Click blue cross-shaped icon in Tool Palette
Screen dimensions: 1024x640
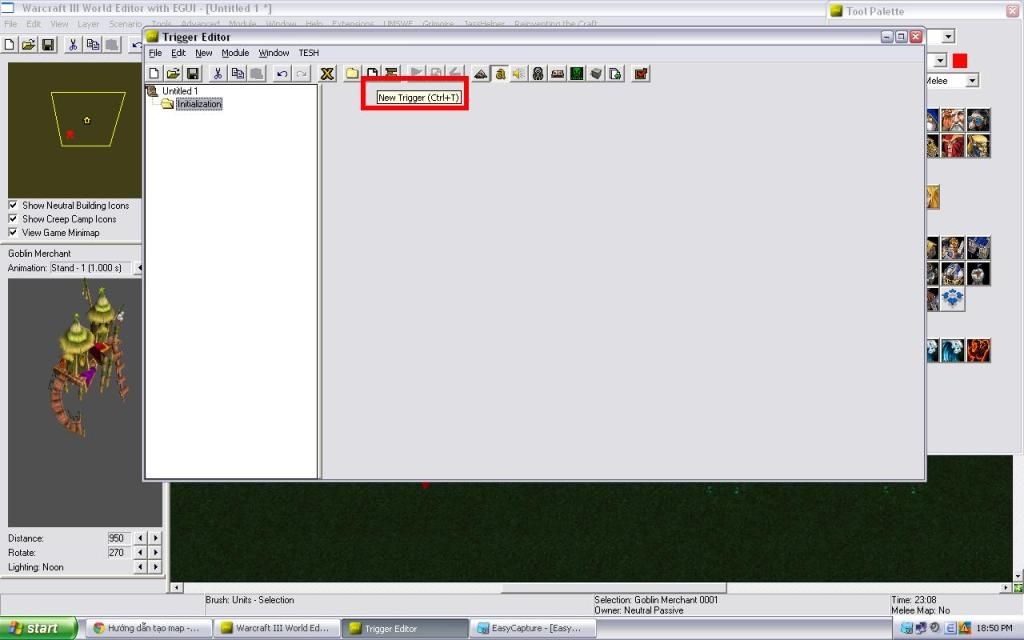[953, 299]
